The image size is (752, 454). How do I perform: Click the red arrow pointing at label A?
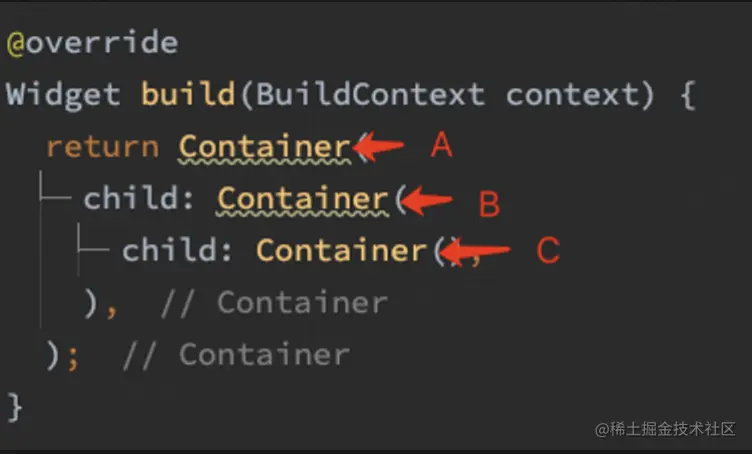coord(380,147)
